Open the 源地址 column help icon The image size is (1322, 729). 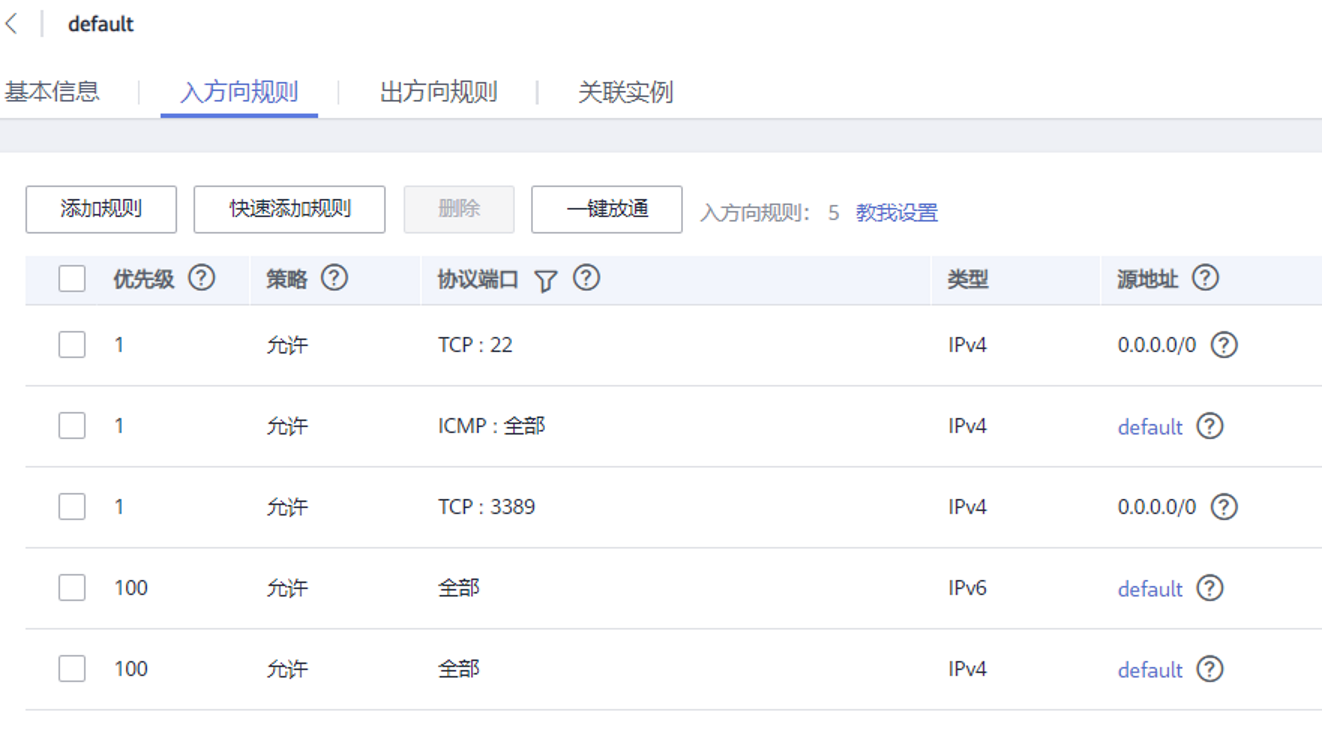(1206, 278)
